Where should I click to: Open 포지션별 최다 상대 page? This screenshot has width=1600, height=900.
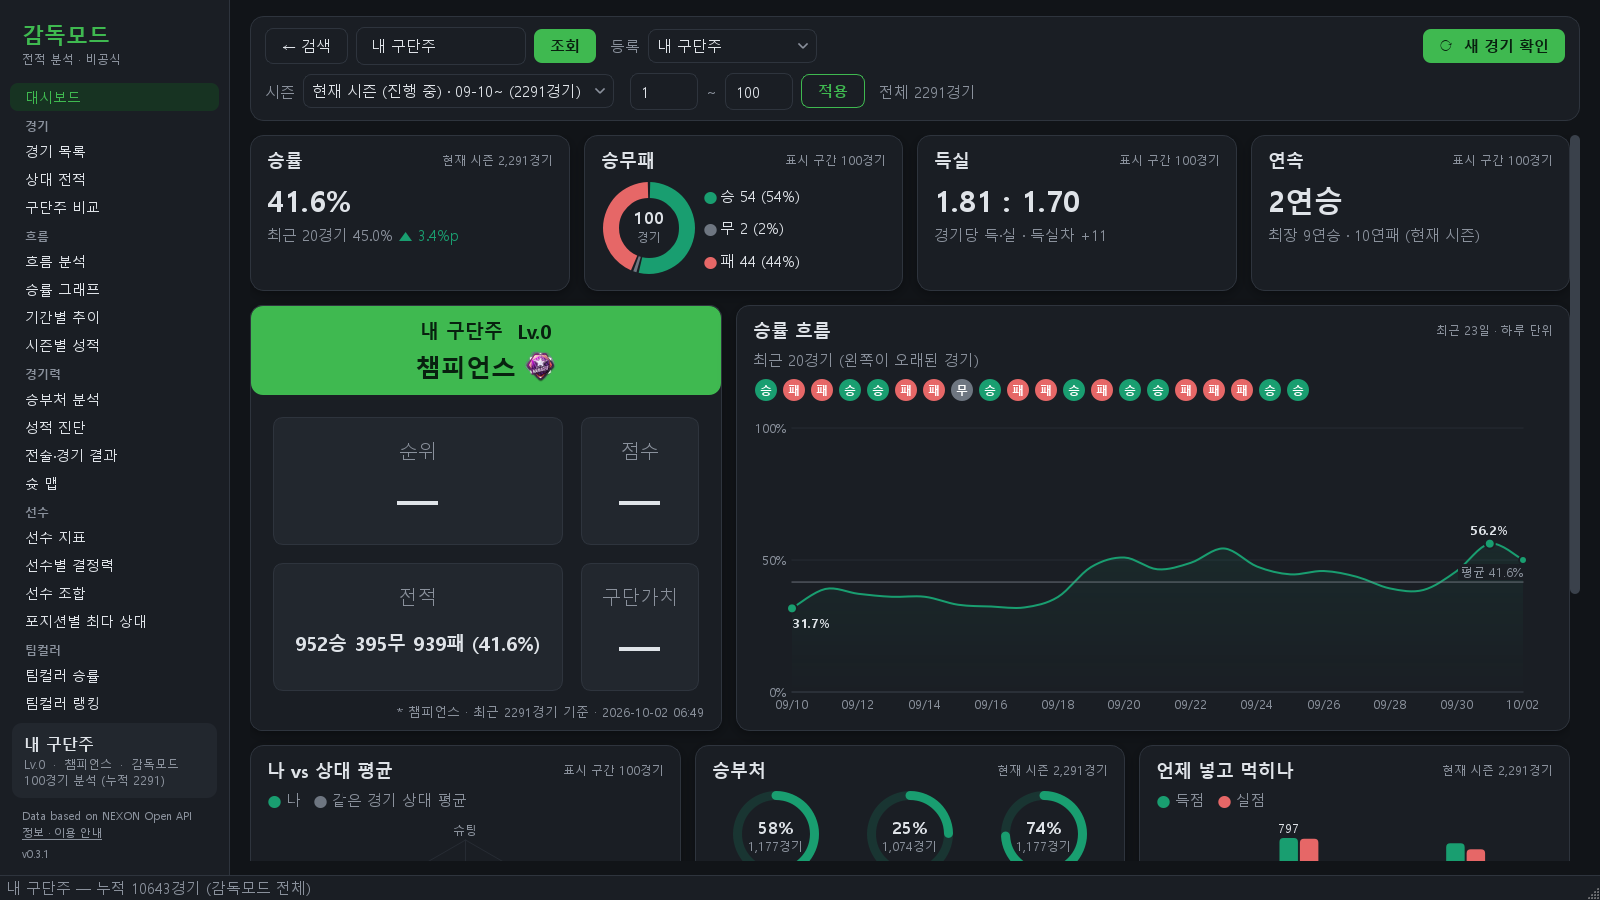pos(114,621)
